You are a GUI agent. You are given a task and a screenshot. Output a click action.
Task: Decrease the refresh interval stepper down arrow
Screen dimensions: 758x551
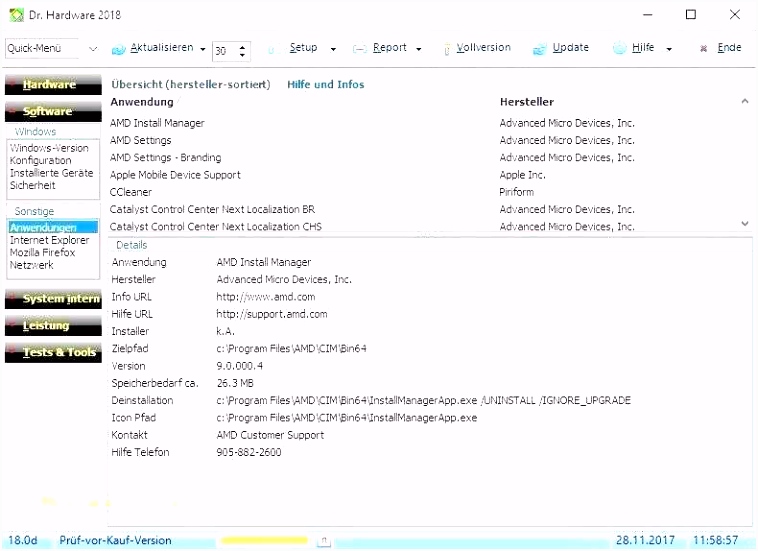click(x=242, y=55)
